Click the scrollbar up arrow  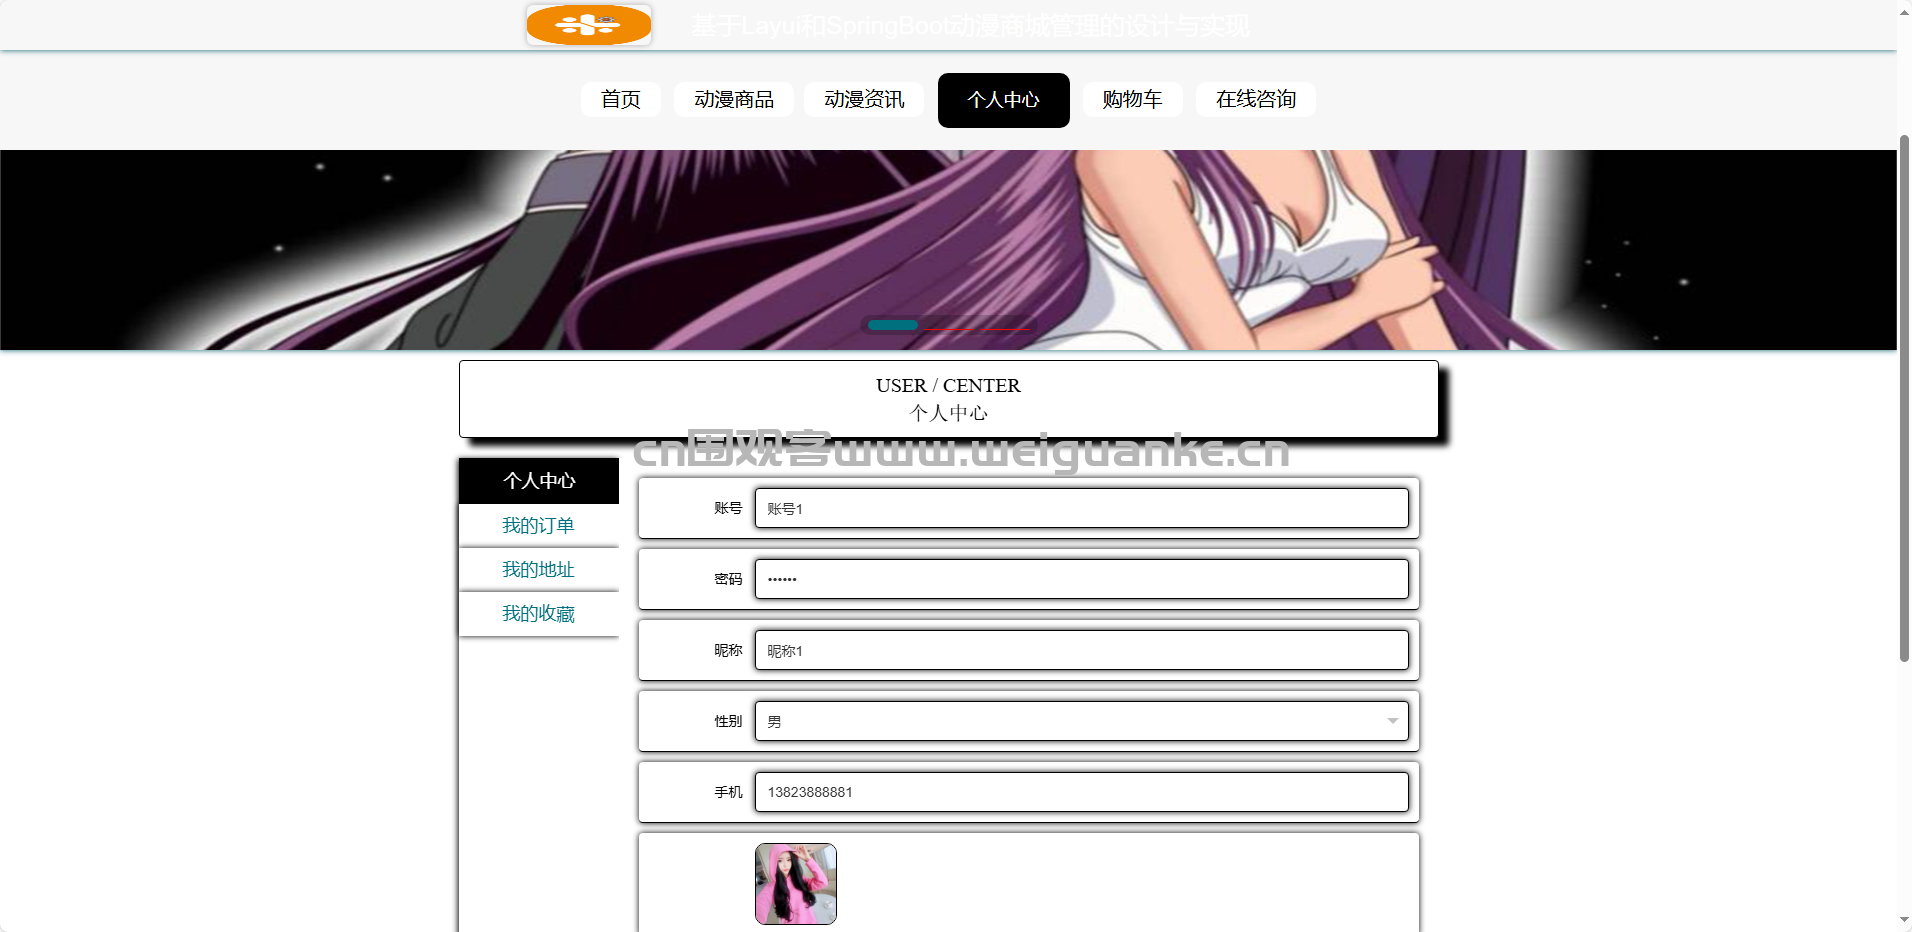1904,12
